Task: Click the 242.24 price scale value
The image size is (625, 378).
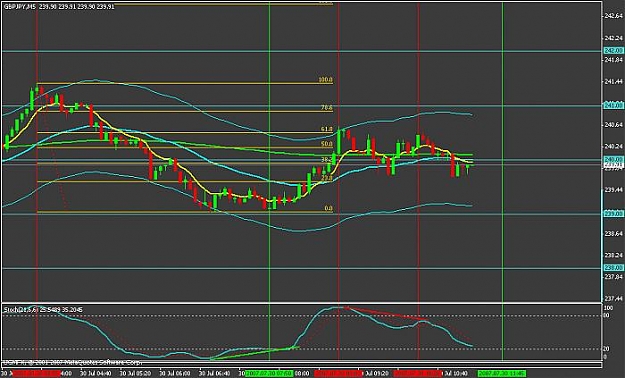Action: [613, 38]
